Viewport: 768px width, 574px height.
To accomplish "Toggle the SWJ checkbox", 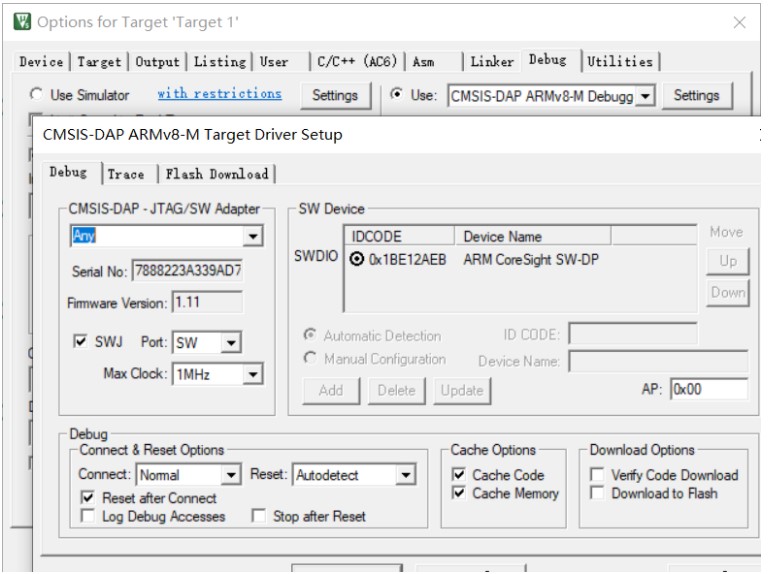I will [80, 341].
